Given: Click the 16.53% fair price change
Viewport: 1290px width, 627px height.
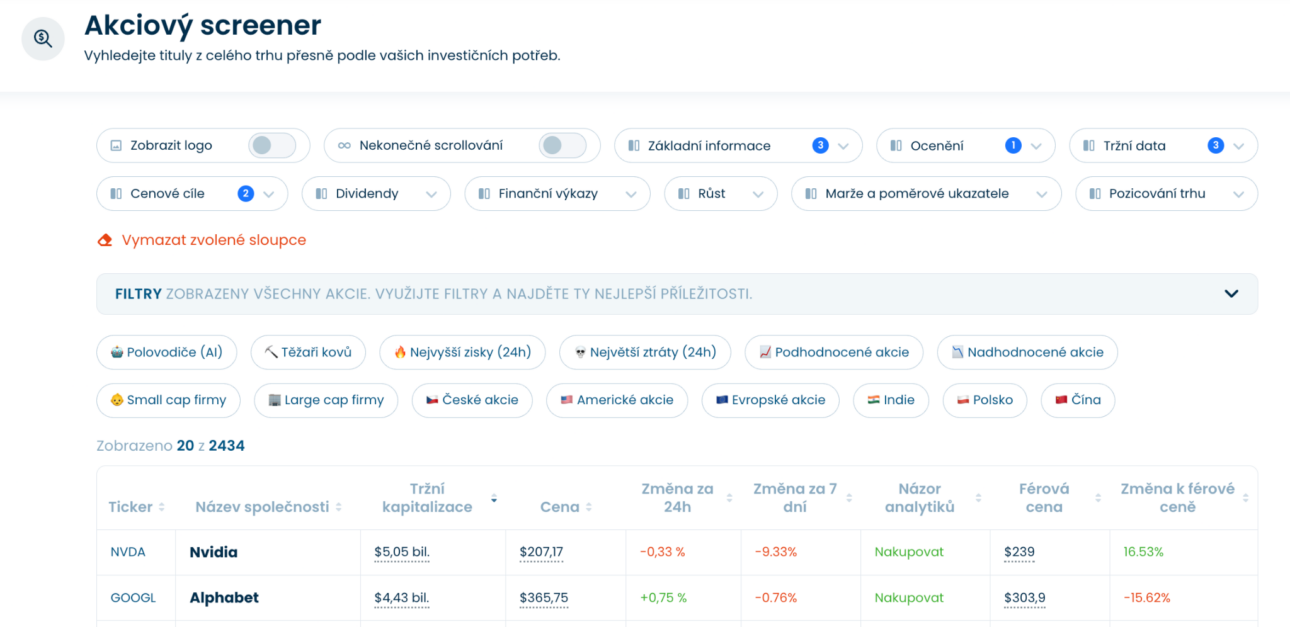Looking at the screenshot, I should tap(1144, 552).
